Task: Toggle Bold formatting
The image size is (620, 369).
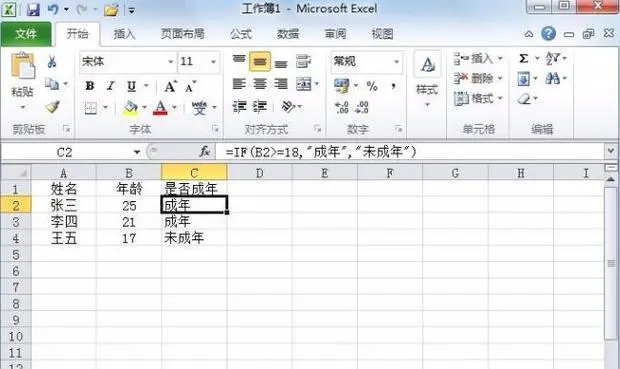Action: point(90,86)
